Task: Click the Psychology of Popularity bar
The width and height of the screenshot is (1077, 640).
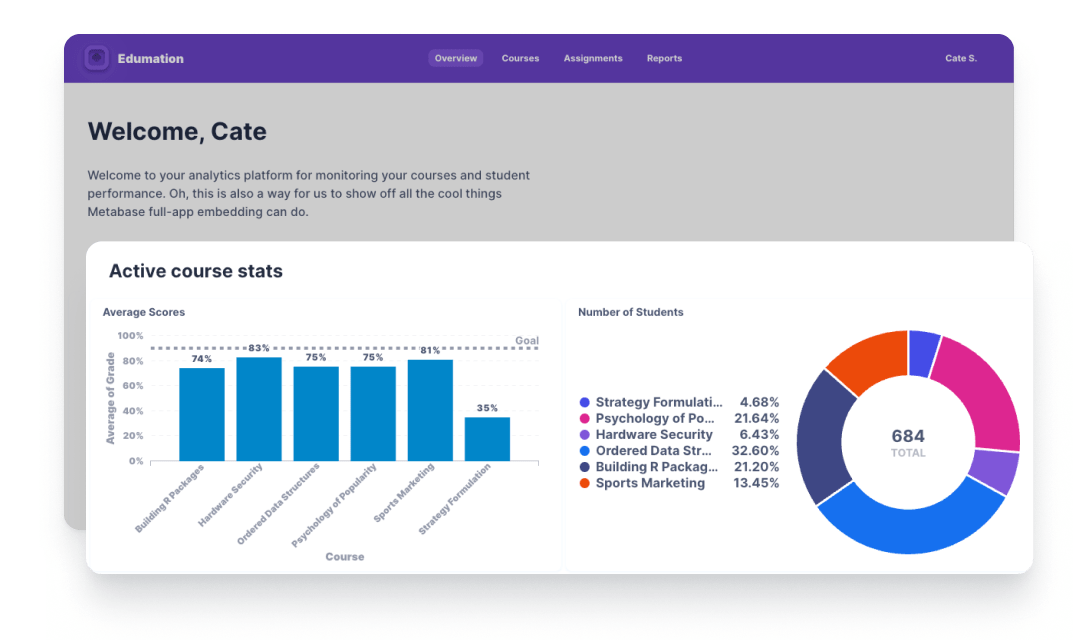Action: pos(373,413)
